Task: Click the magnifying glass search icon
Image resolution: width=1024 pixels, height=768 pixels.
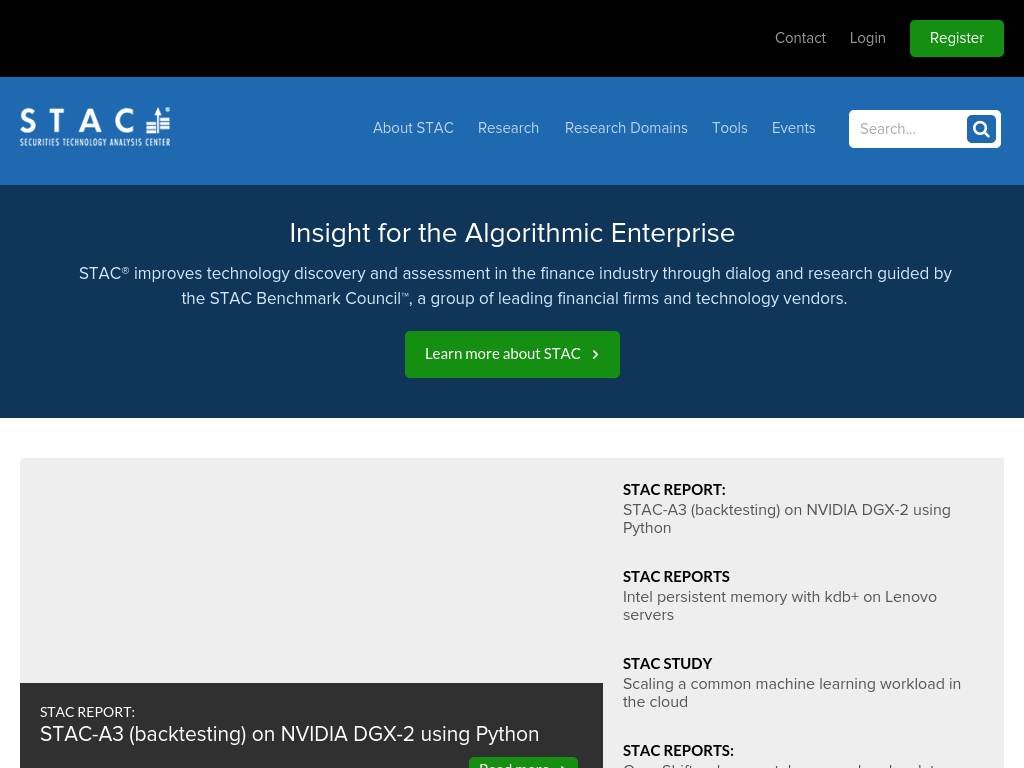Action: 981,129
